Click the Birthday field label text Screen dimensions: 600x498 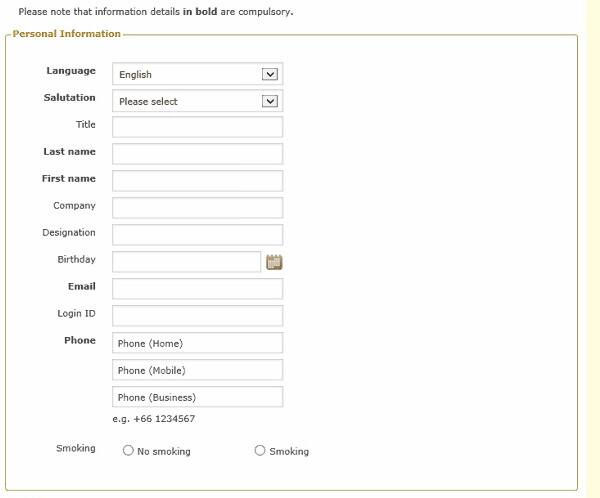point(76,259)
